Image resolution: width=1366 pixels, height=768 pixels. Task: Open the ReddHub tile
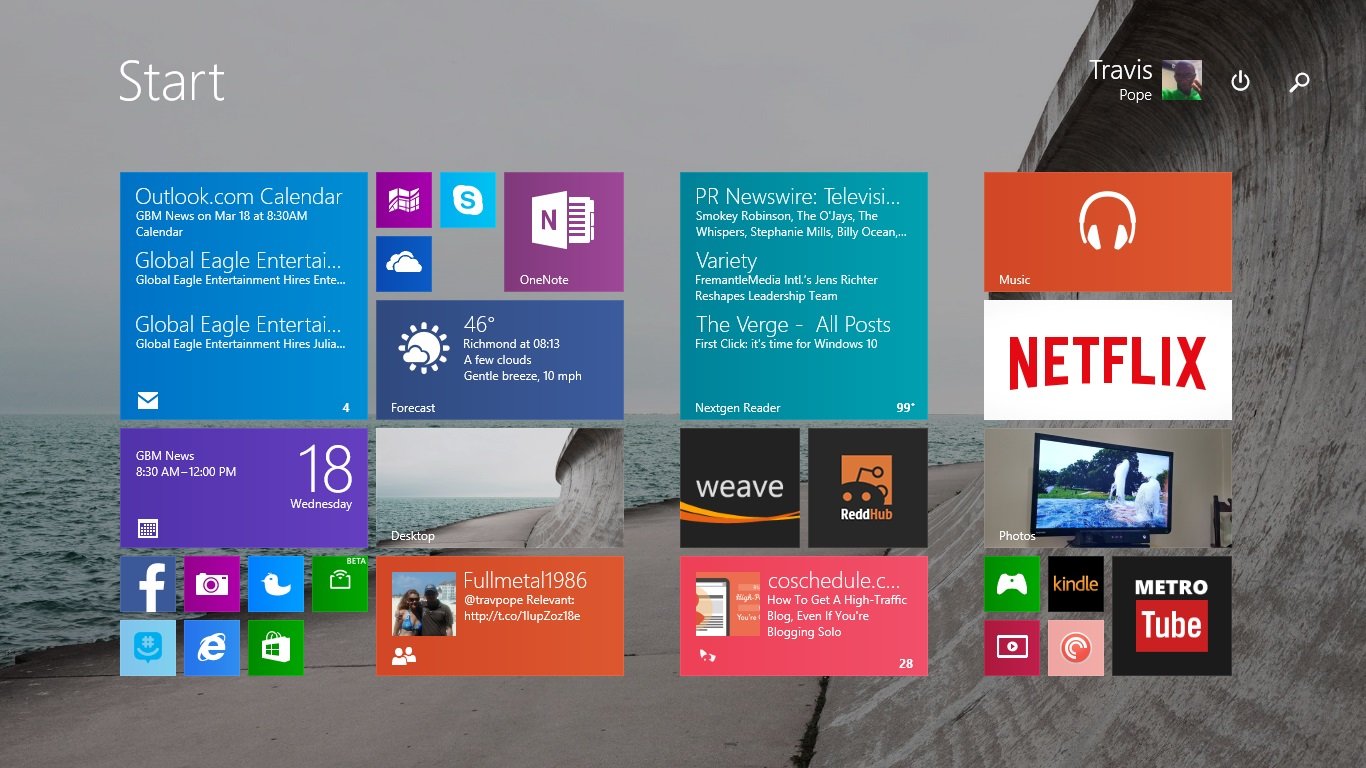[868, 488]
